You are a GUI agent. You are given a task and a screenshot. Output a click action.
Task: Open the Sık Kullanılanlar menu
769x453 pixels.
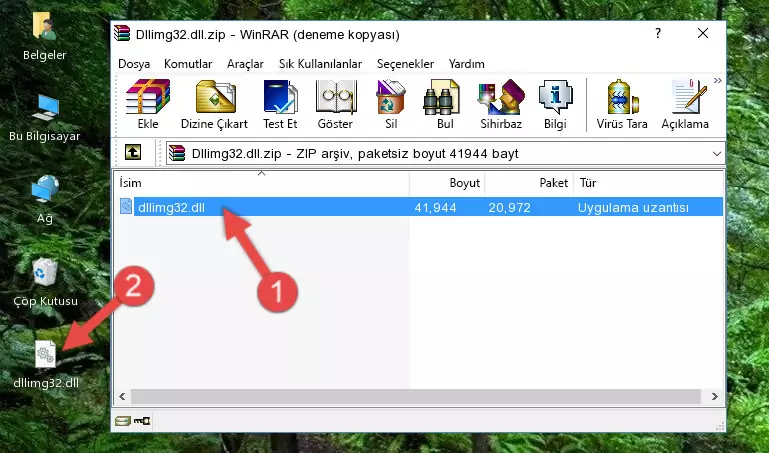(x=320, y=64)
